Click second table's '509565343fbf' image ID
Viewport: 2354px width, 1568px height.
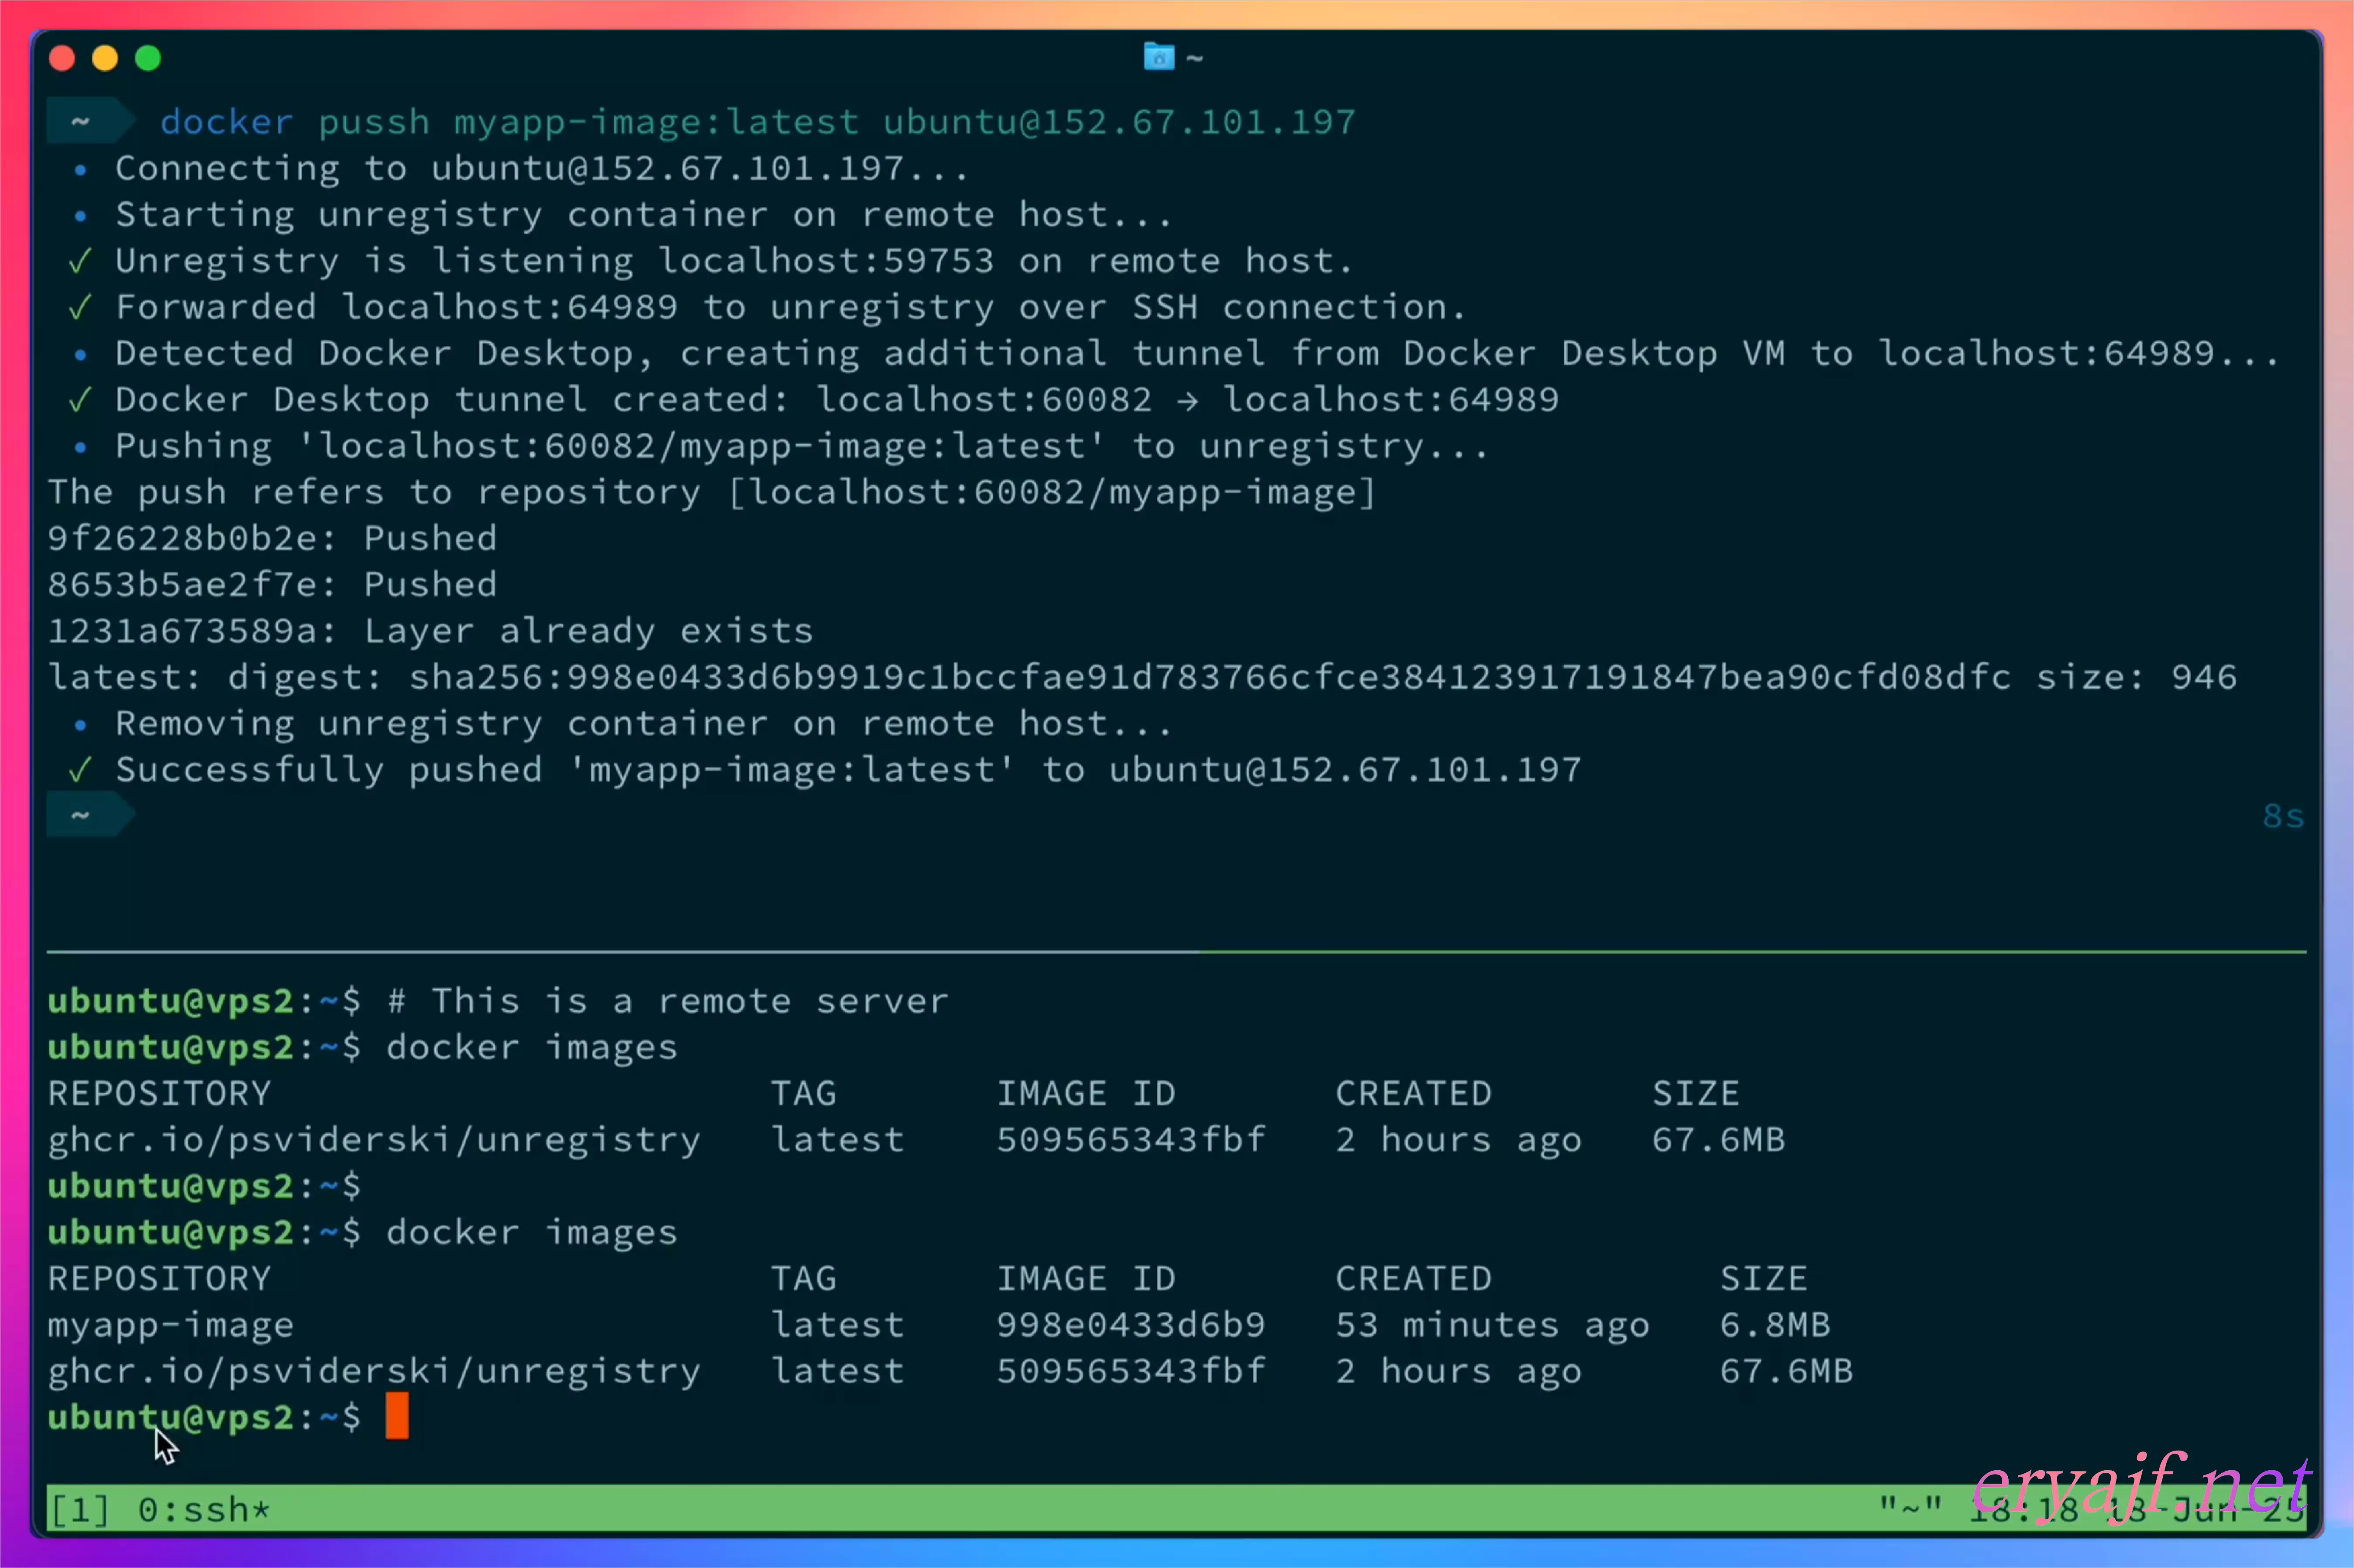(x=1131, y=1371)
